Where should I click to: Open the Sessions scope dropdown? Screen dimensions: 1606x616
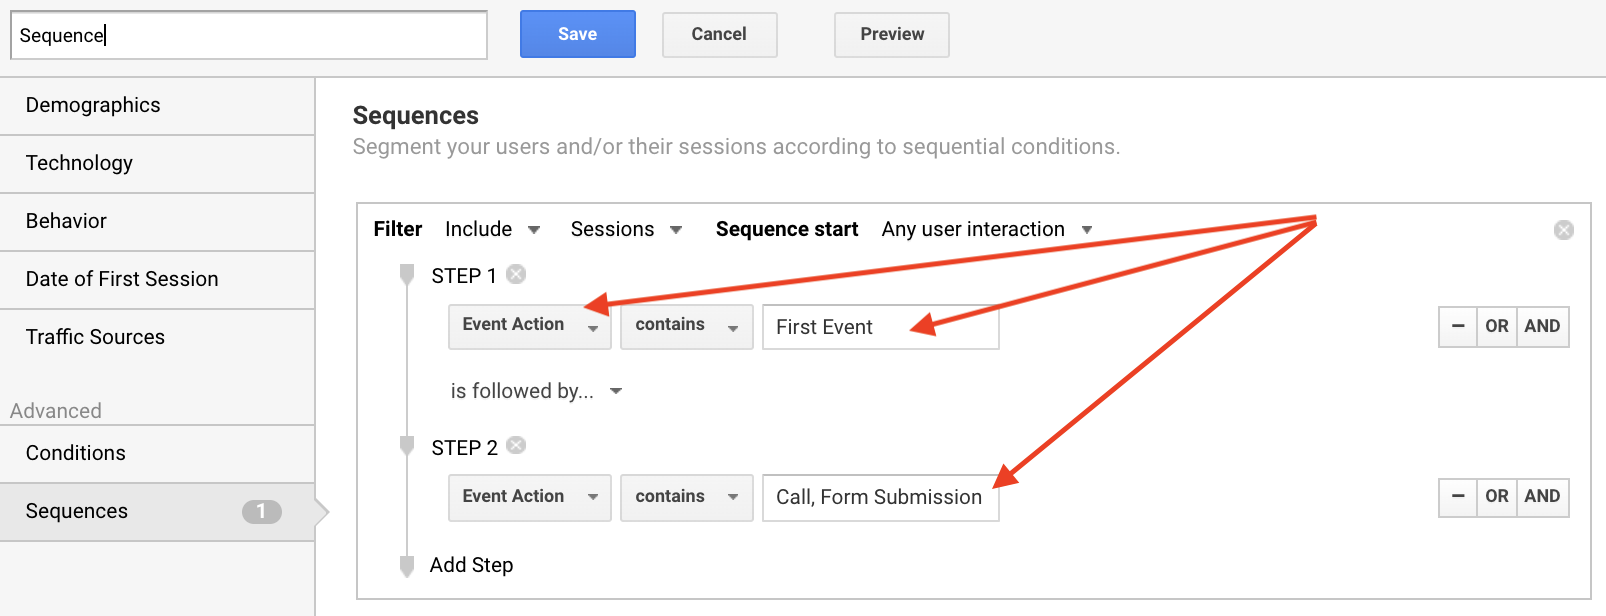[627, 229]
